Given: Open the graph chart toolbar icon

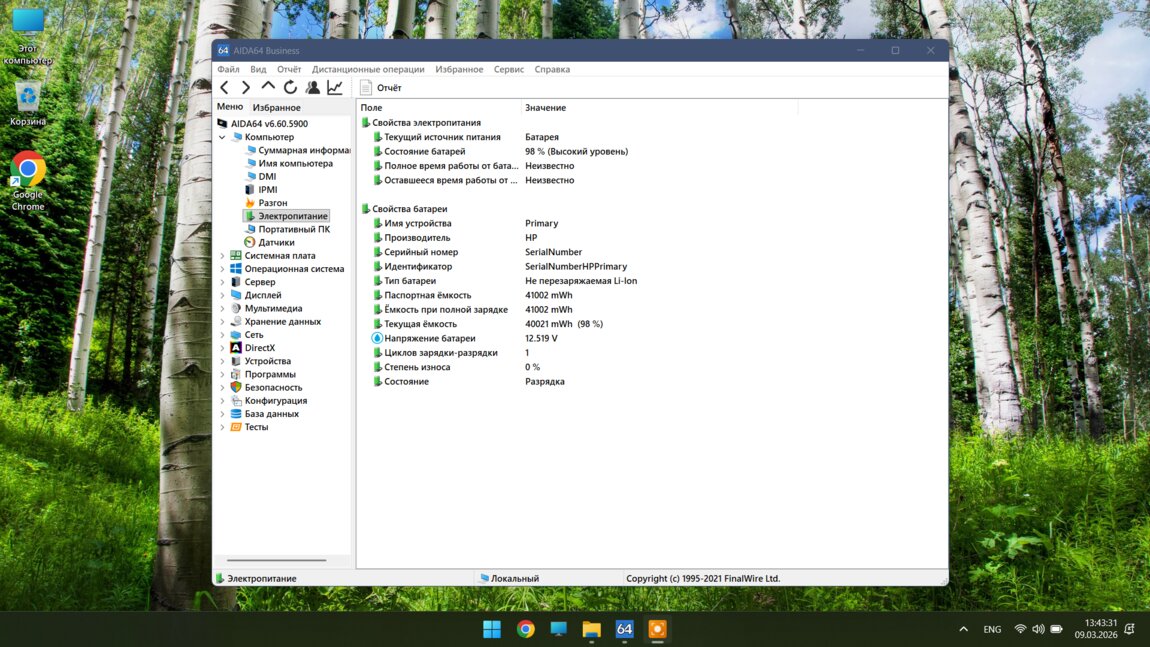Looking at the screenshot, I should click(x=335, y=88).
